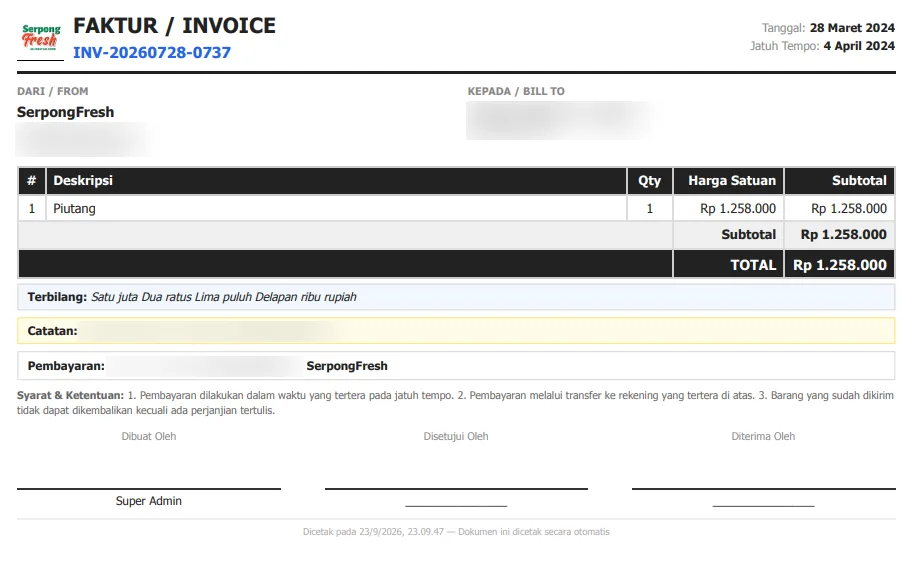Screen dimensions: 914x563
Task: Click the Syarat & Ketentuan heading
Action: tap(70, 395)
